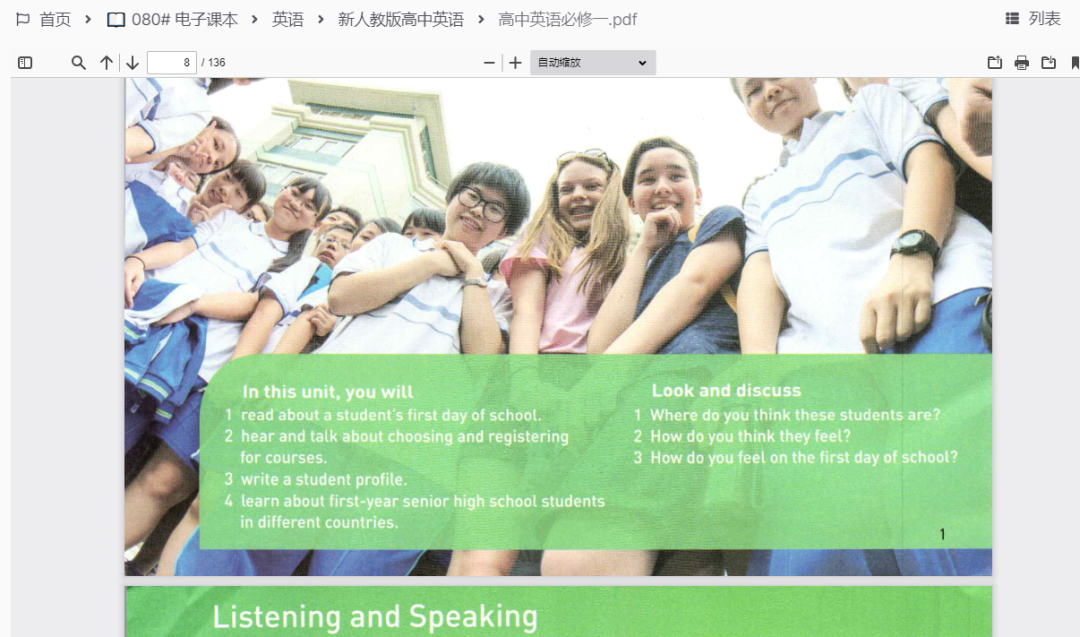Click the bookmark icon at the toolbar edge
This screenshot has height=637, width=1080.
point(1075,63)
